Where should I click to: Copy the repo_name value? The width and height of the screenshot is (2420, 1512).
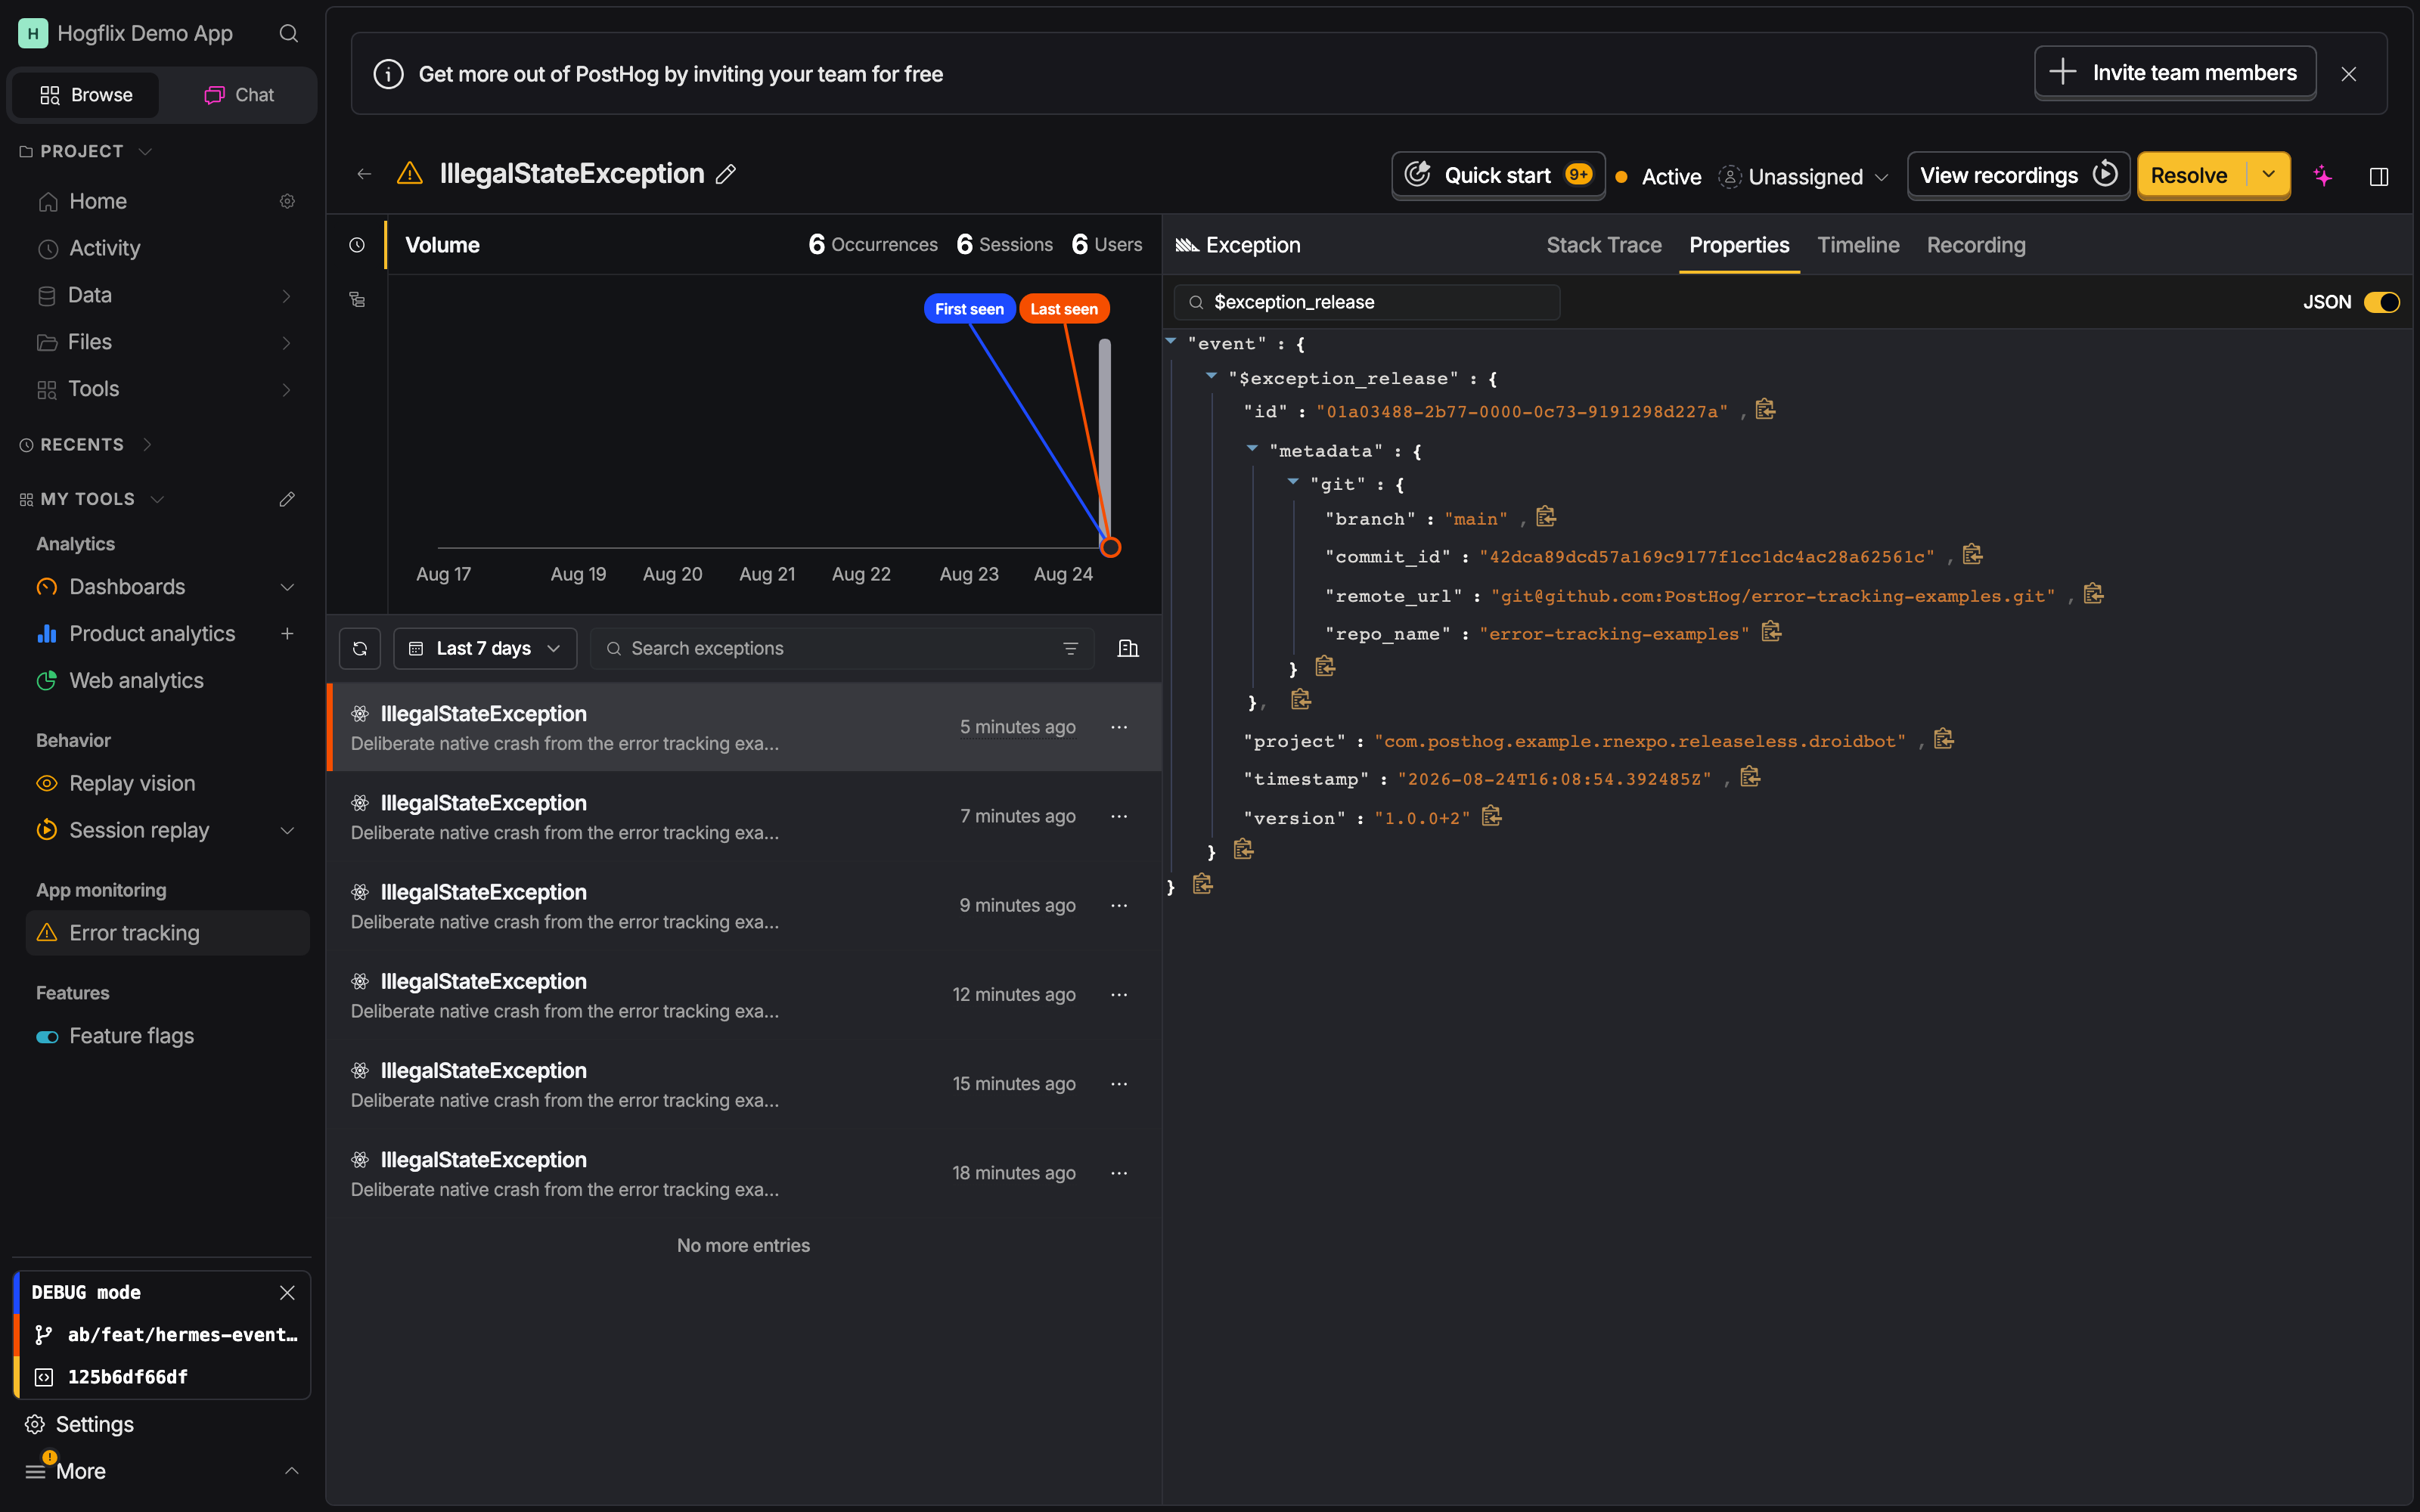tap(1771, 632)
